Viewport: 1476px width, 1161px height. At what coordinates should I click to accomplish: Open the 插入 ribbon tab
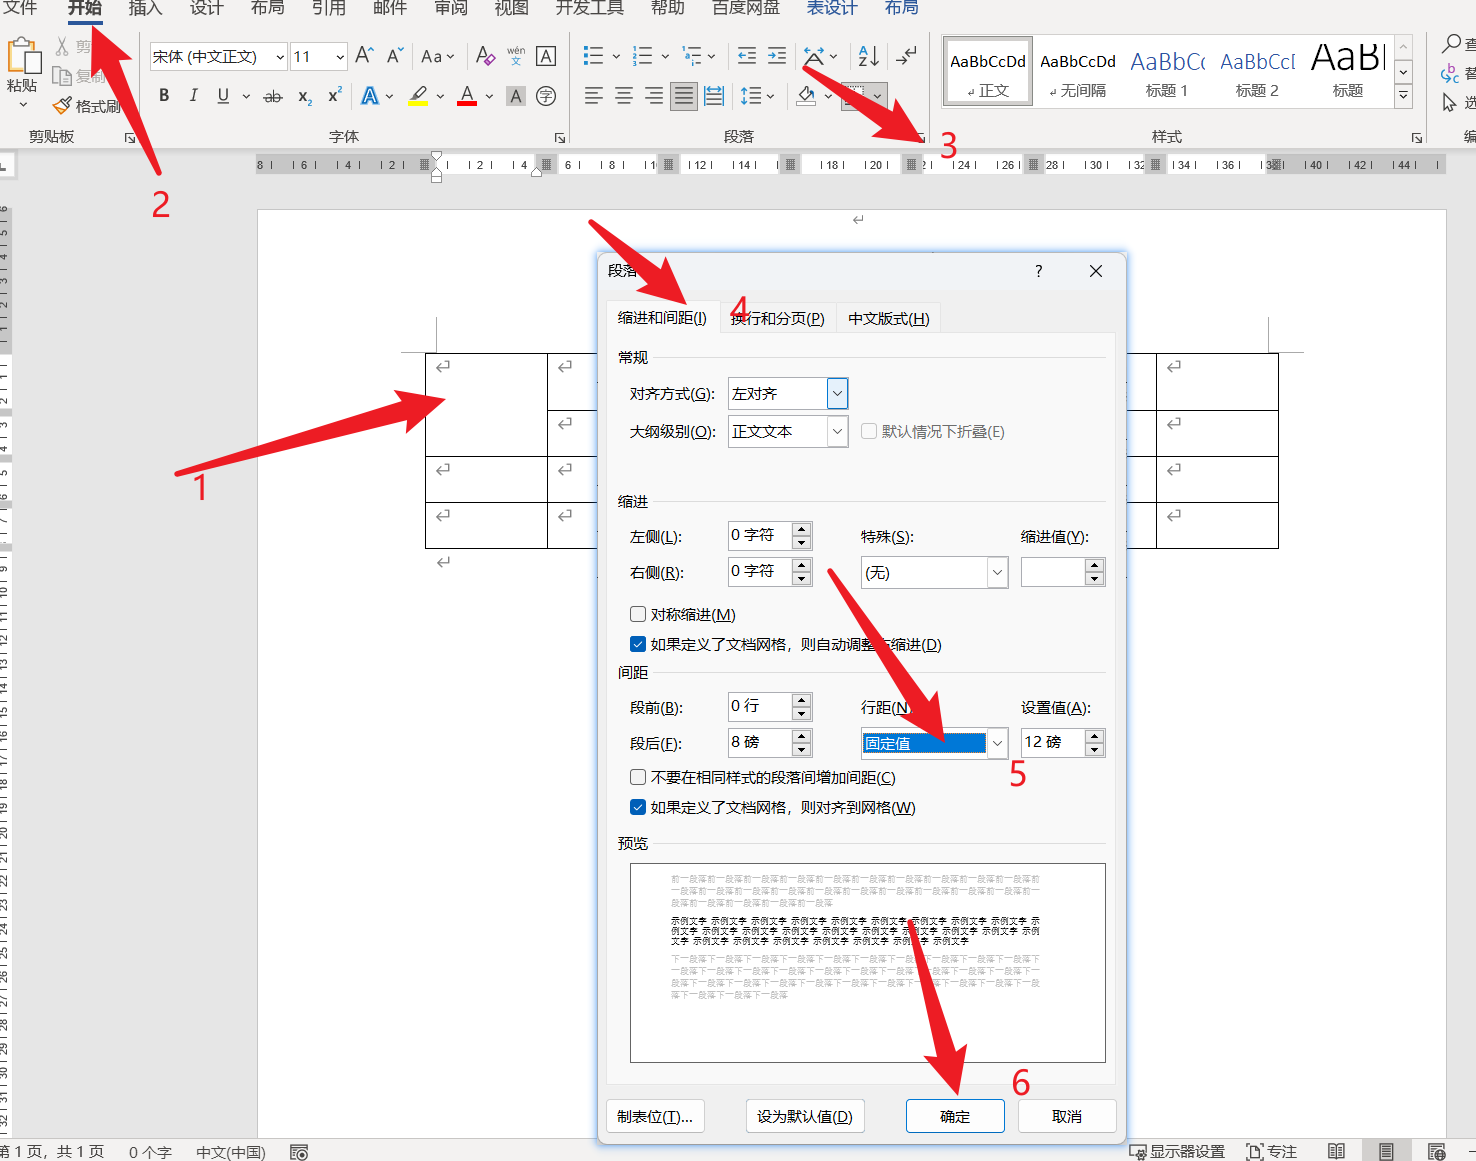[x=145, y=8]
